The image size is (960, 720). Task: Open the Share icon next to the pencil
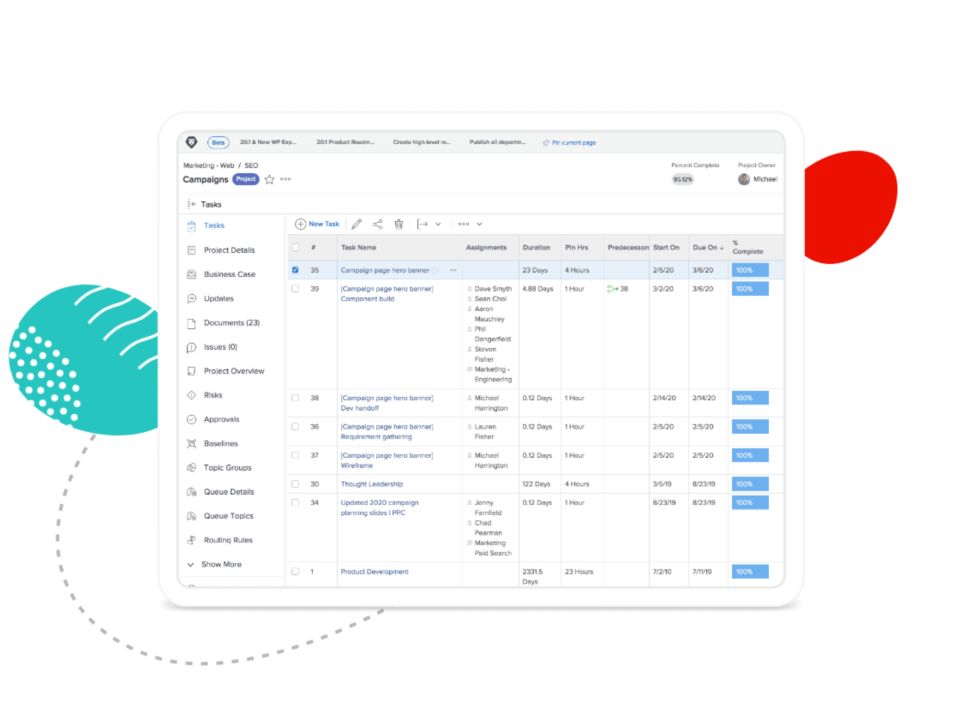(x=378, y=224)
